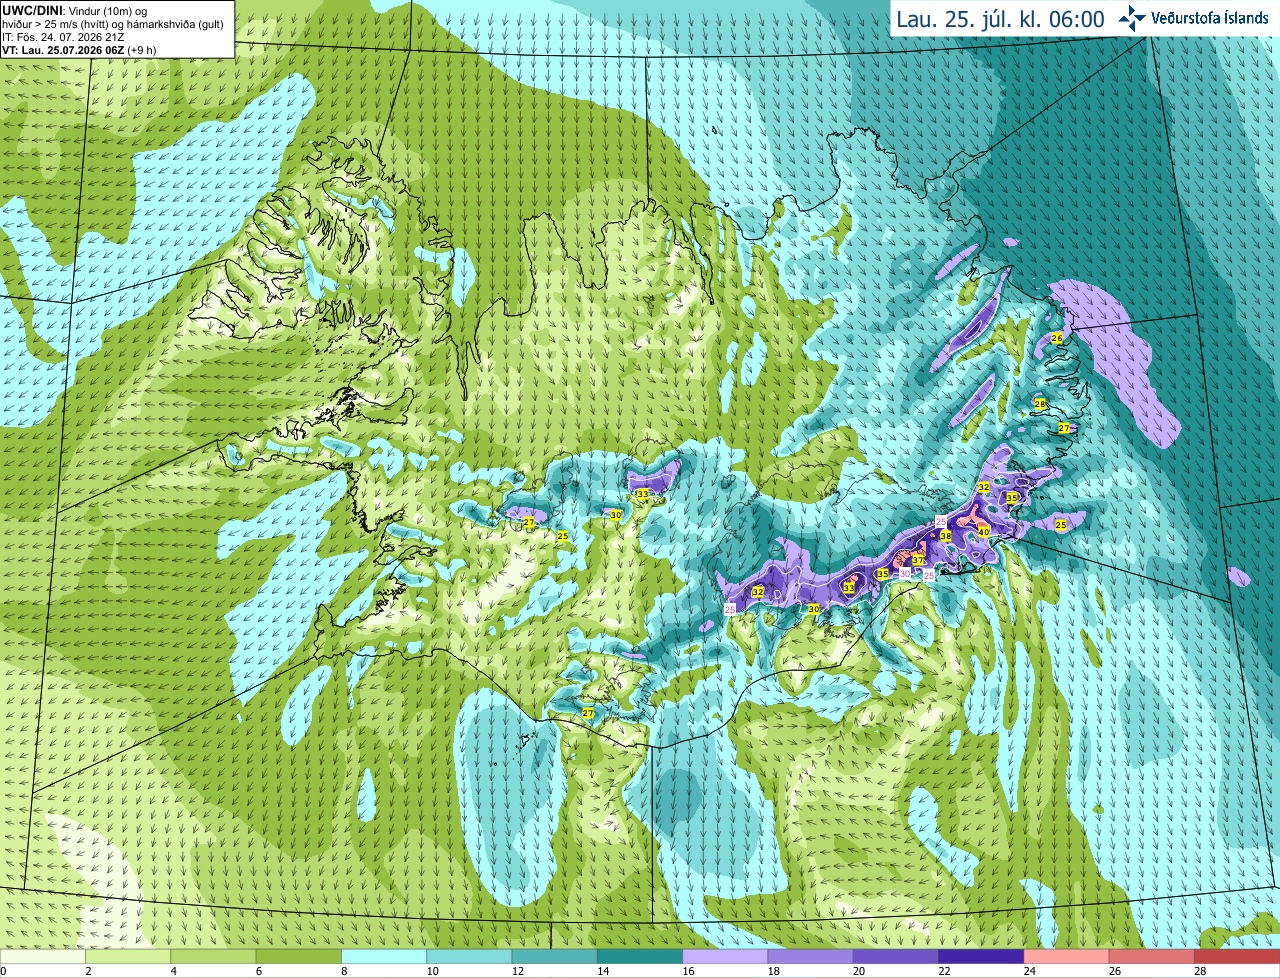
Task: Pick the red legend swatch above 28
Action: [1237, 957]
